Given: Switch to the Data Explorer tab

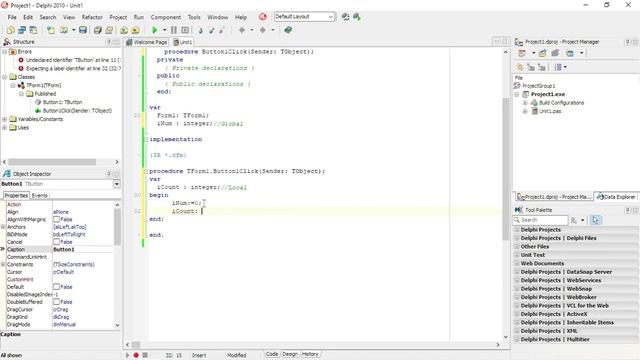Looking at the screenshot, I should click(616, 197).
